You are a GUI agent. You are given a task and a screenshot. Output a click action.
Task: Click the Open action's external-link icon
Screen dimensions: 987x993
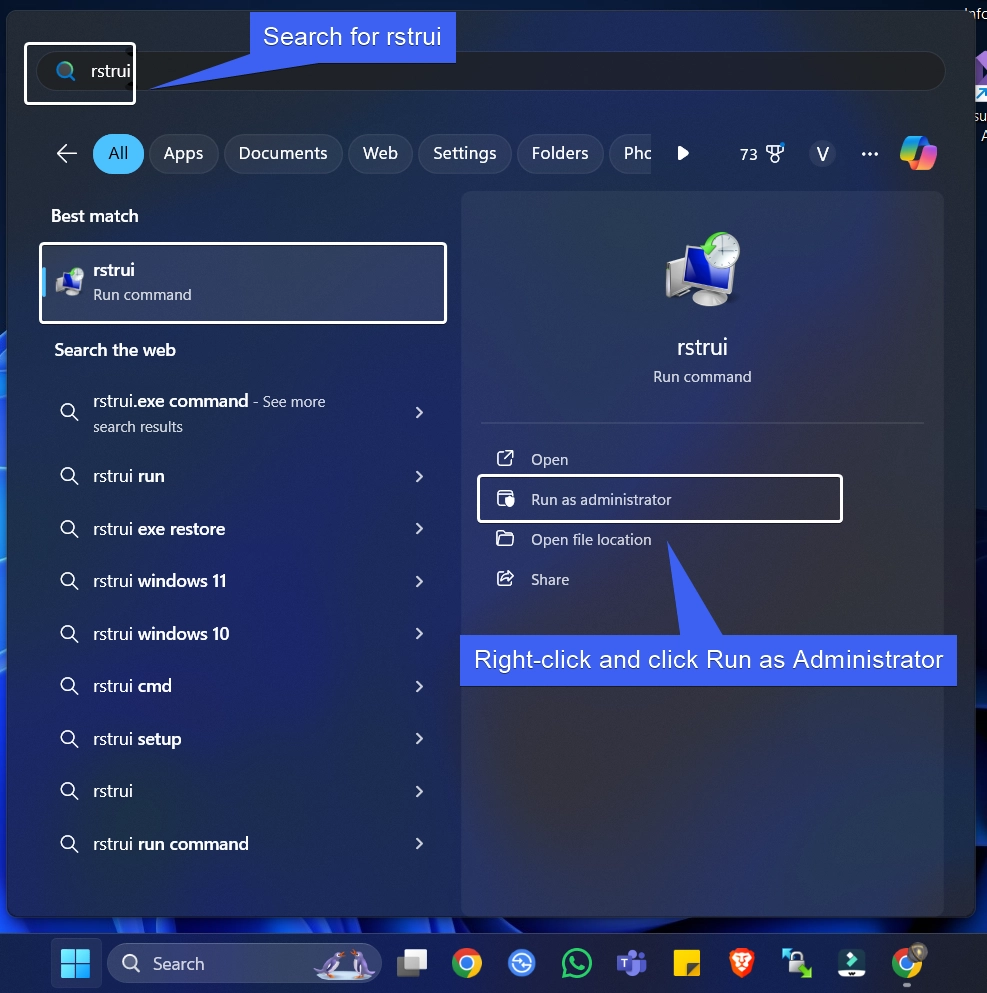[505, 459]
